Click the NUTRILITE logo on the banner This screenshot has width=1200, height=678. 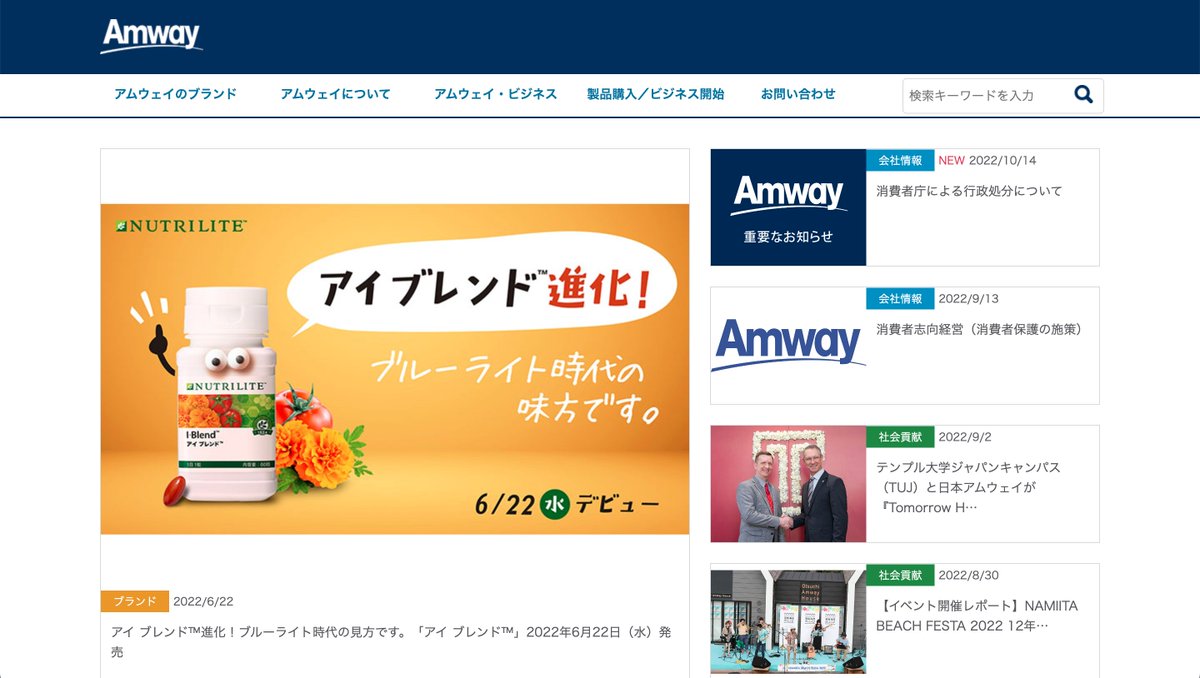[x=180, y=226]
